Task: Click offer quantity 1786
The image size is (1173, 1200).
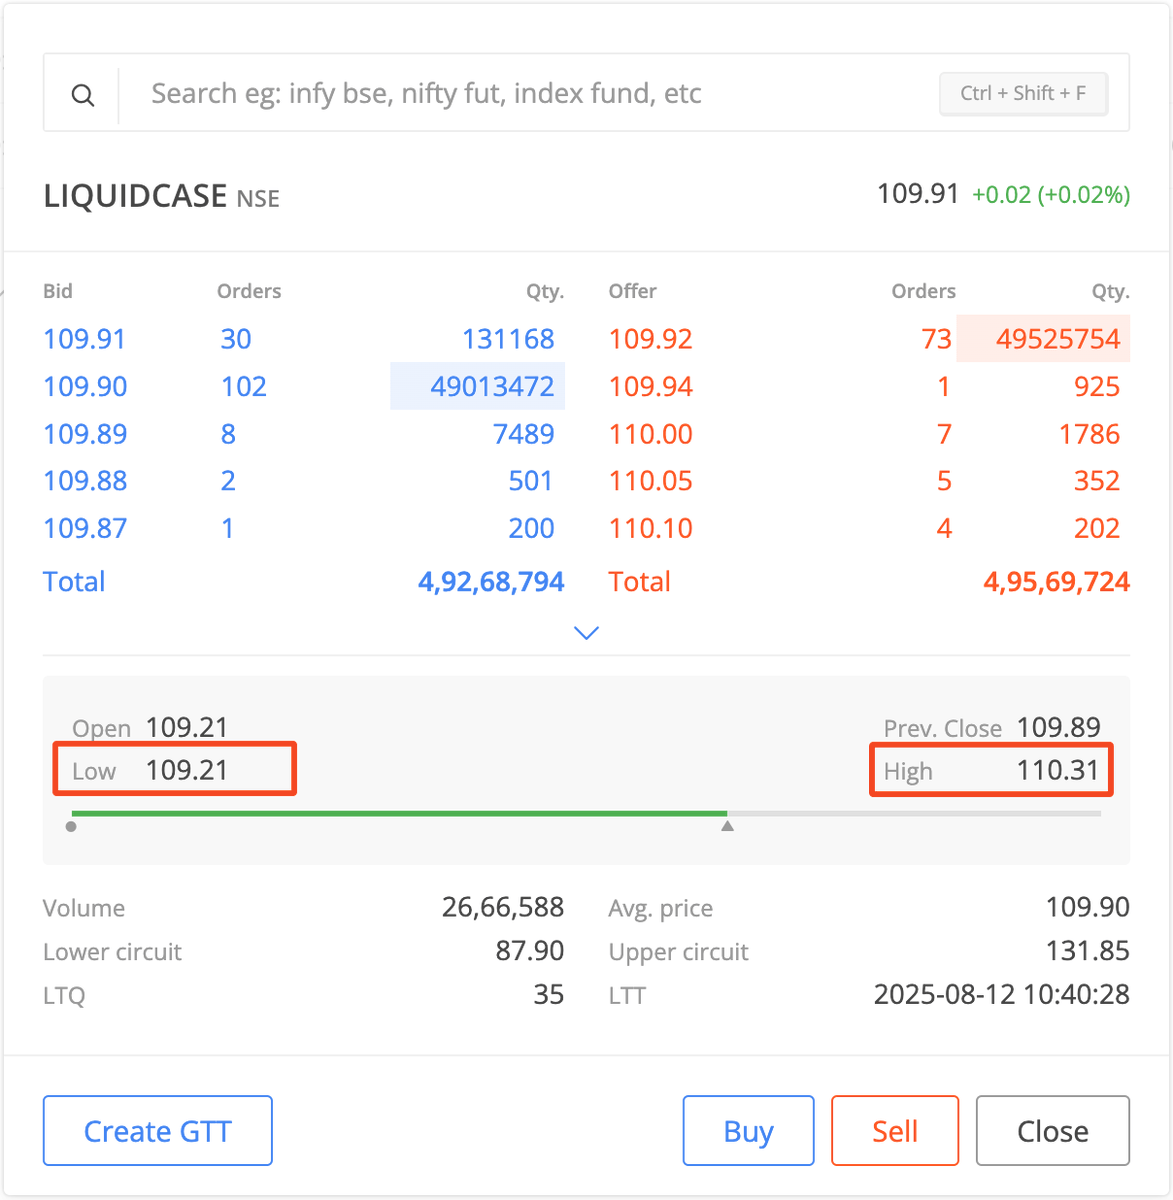Action: [1090, 434]
